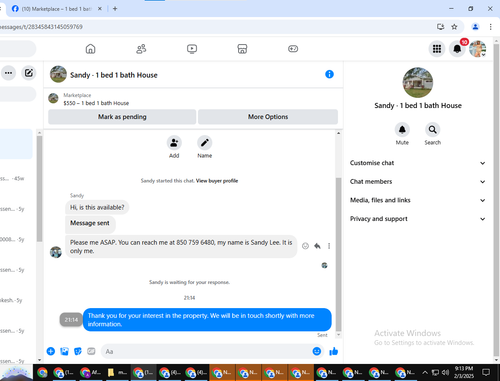
Task: Open a new browser tab
Action: (x=115, y=9)
